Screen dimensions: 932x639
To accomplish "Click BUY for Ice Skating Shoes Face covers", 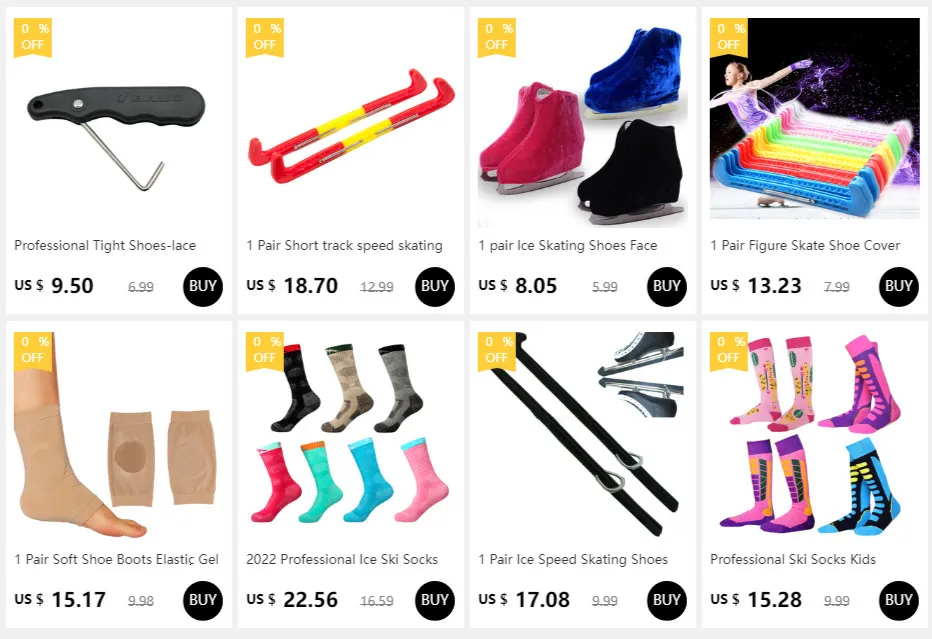I will 666,287.
